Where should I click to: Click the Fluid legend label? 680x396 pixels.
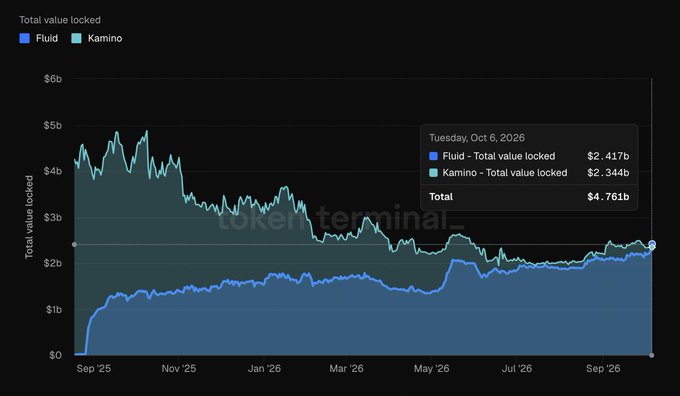click(x=47, y=38)
